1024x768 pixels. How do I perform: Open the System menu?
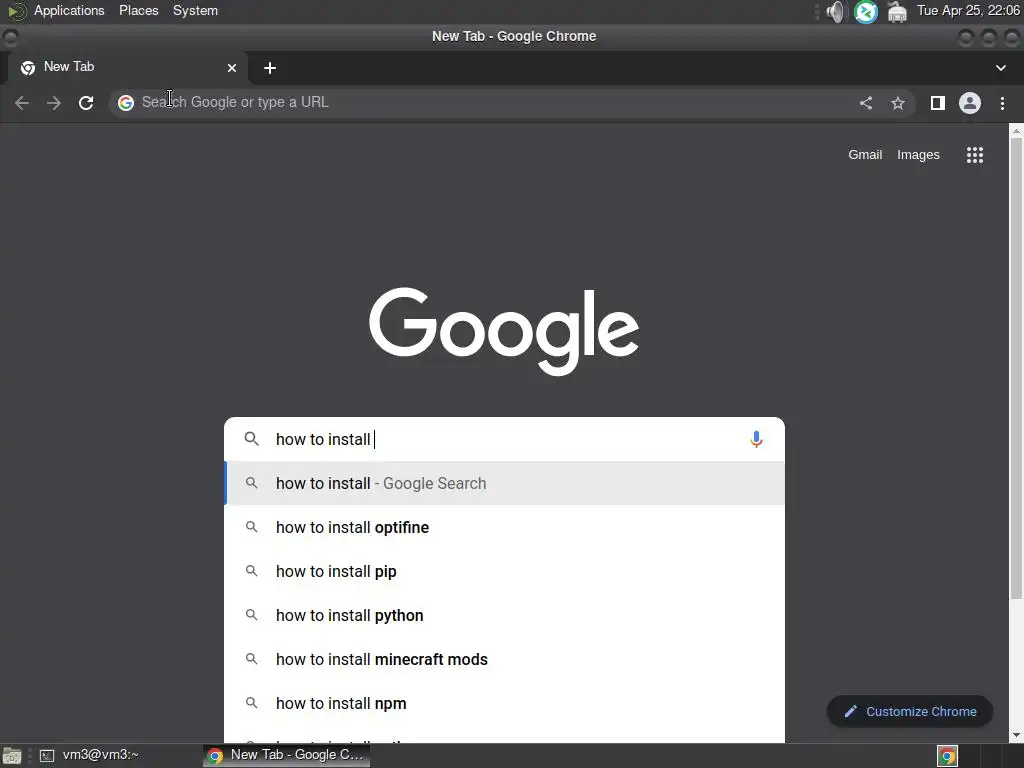[195, 10]
